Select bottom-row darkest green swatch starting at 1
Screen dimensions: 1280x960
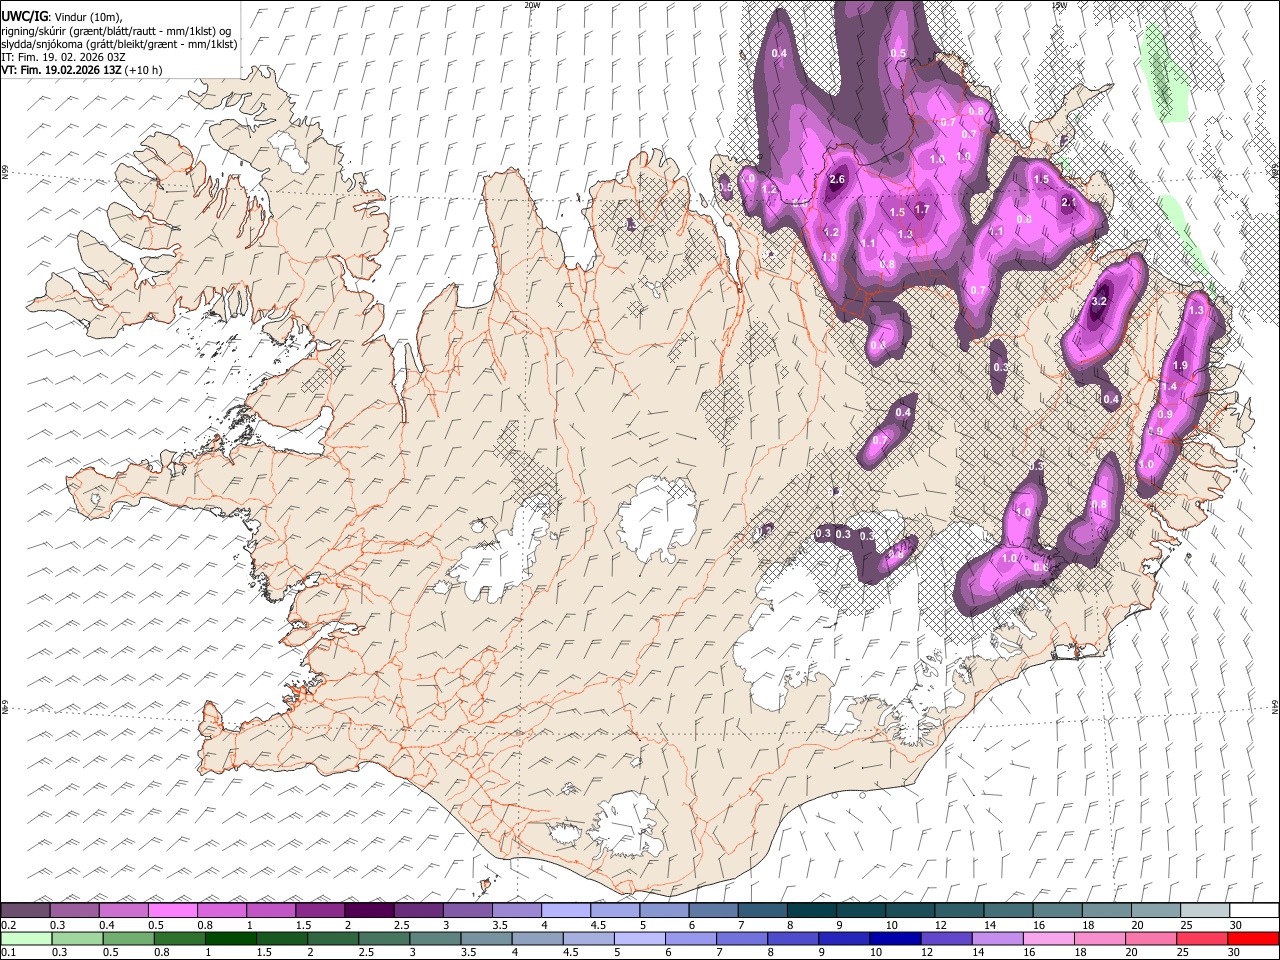pyautogui.click(x=230, y=938)
